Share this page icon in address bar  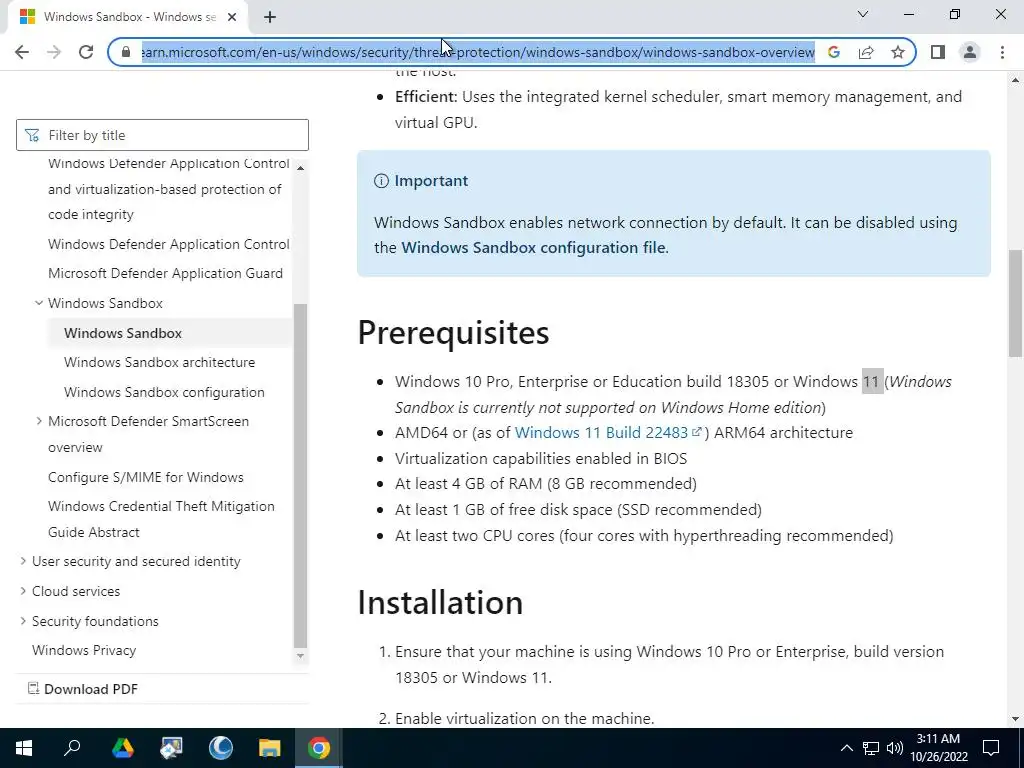(866, 52)
